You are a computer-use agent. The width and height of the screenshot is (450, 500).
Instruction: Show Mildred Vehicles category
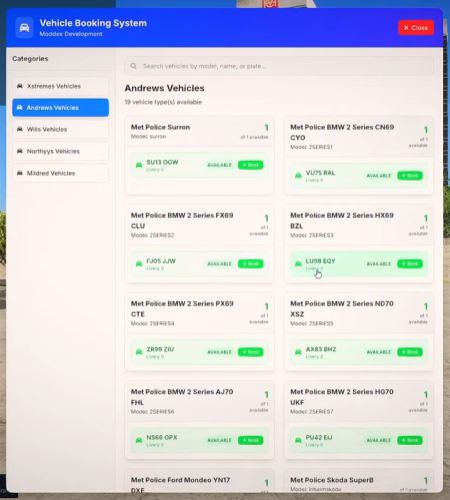pyautogui.click(x=60, y=173)
